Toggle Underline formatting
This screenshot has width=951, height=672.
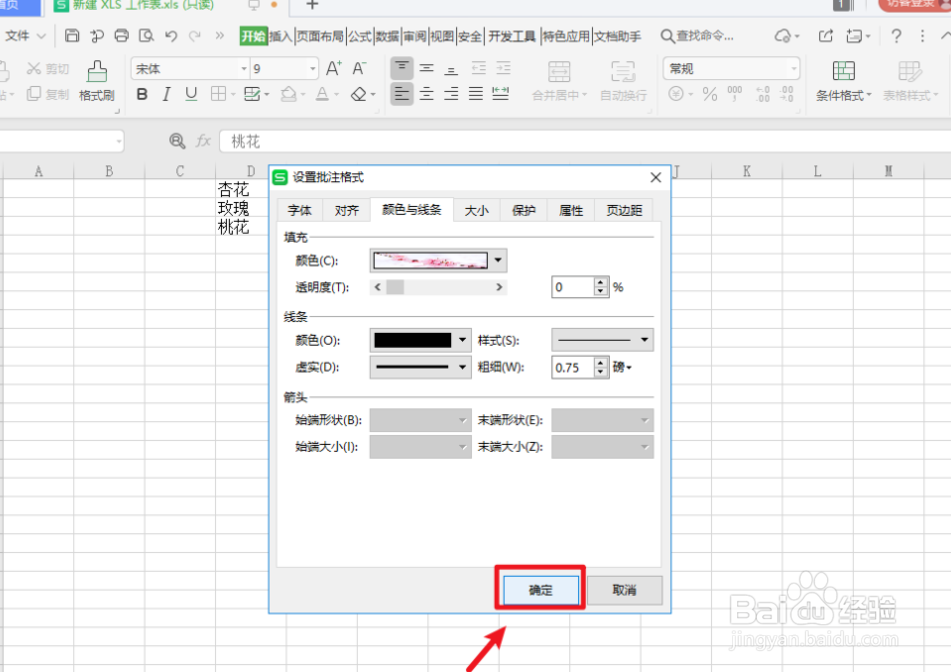tap(191, 94)
